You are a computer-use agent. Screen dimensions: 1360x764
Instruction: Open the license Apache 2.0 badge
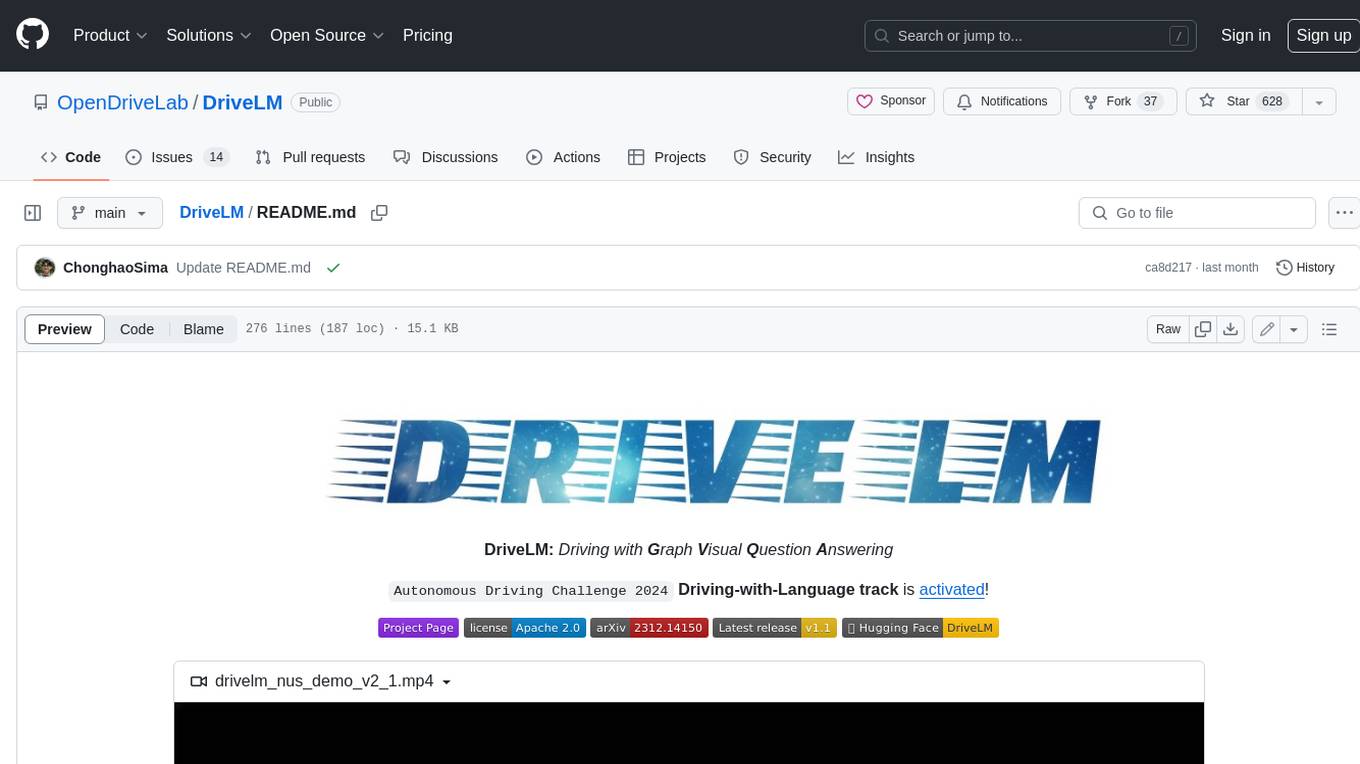(x=524, y=628)
